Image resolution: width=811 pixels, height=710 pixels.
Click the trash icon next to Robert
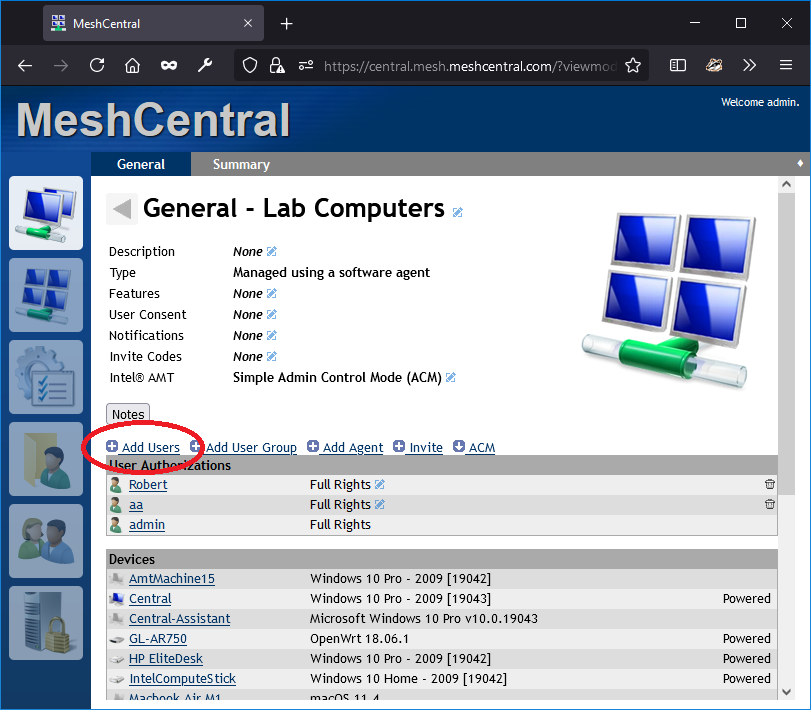click(x=769, y=483)
